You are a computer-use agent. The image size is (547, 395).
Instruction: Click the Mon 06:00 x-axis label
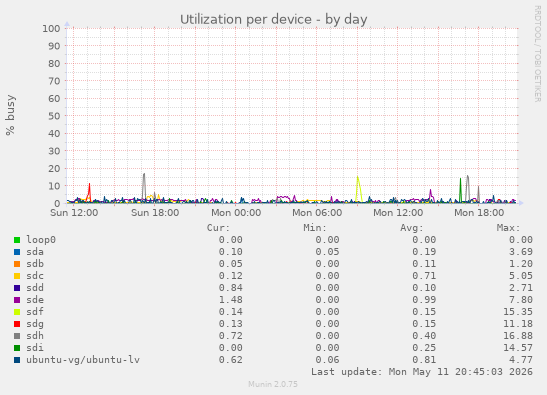pyautogui.click(x=317, y=213)
